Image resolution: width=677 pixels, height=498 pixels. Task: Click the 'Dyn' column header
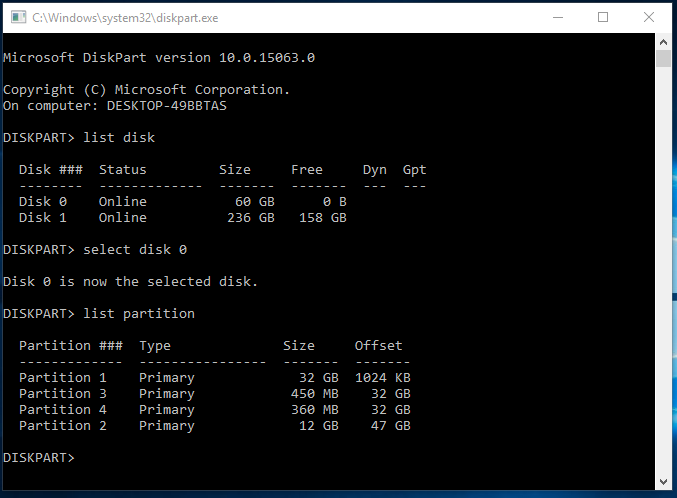point(375,170)
